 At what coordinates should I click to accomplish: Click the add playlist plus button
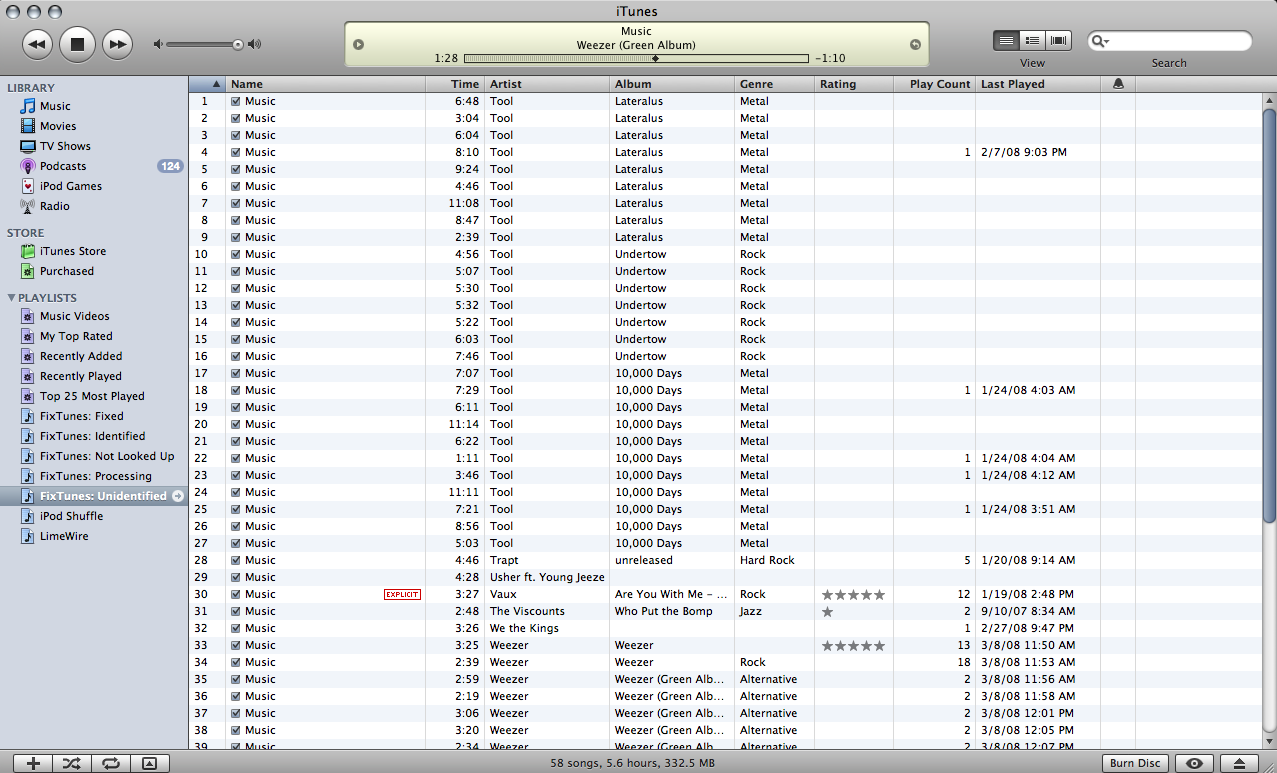[x=32, y=763]
